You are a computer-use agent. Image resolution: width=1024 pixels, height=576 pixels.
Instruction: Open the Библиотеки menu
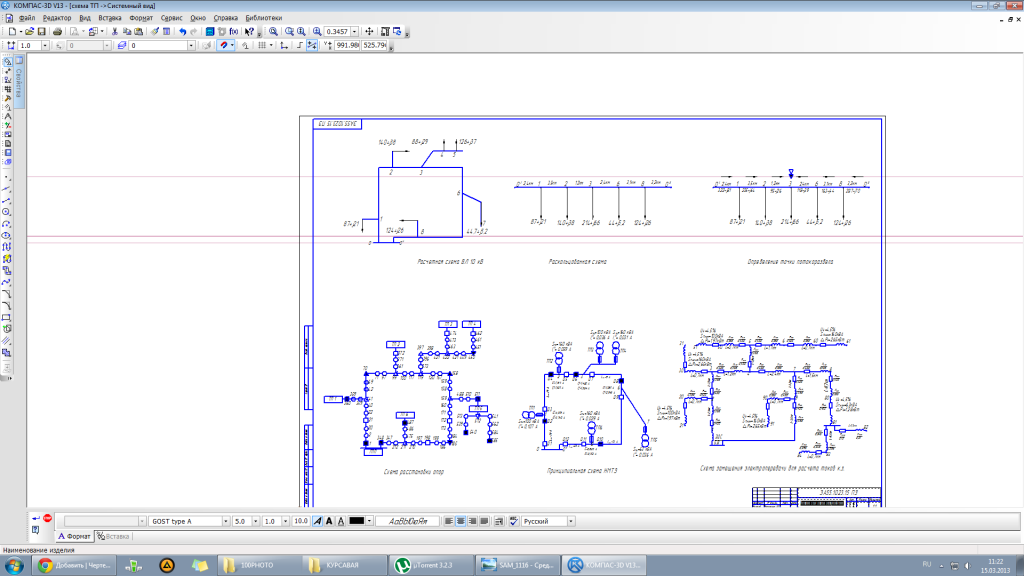point(263,18)
